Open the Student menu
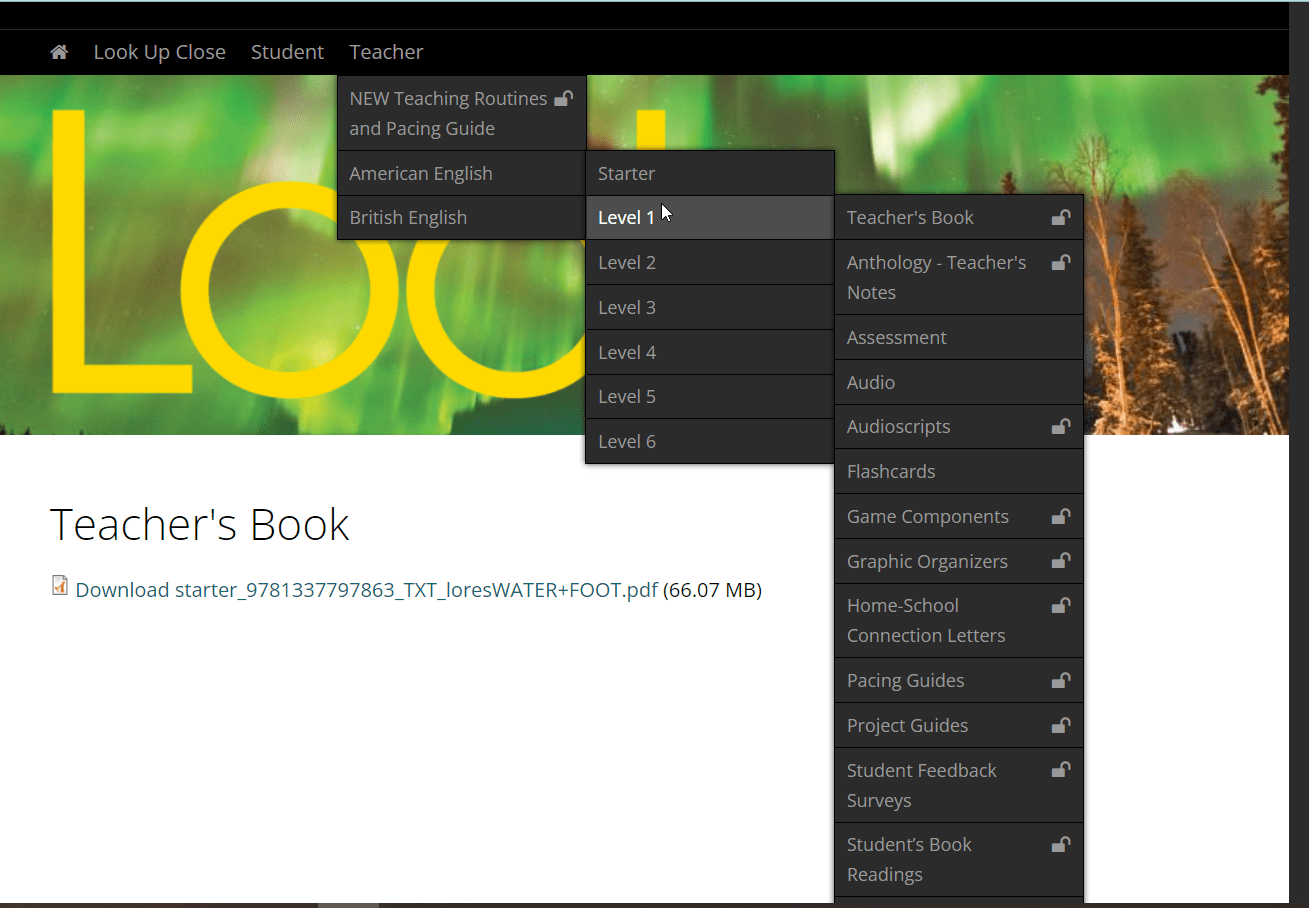This screenshot has width=1309, height=908. click(287, 51)
